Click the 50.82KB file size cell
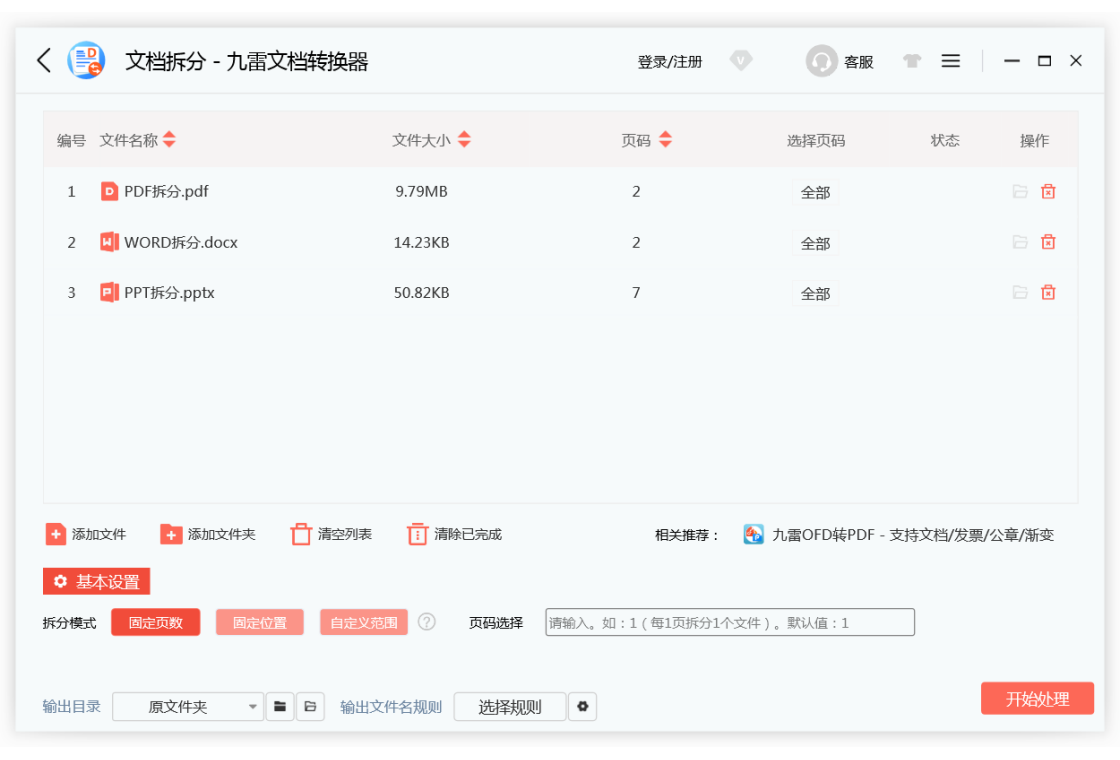This screenshot has width=1120, height=760. click(421, 293)
